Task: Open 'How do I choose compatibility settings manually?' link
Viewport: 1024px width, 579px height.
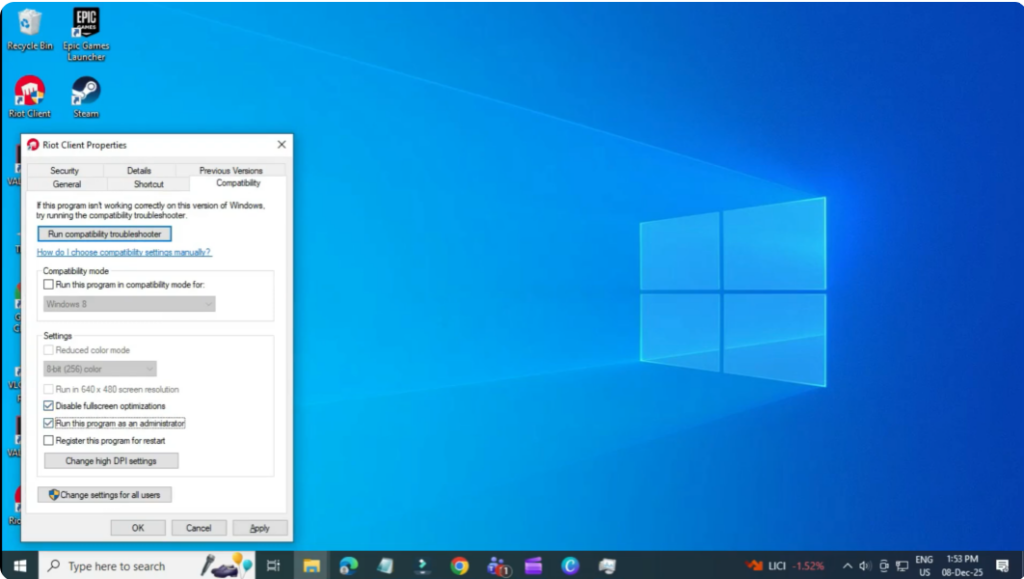Action: pos(124,253)
